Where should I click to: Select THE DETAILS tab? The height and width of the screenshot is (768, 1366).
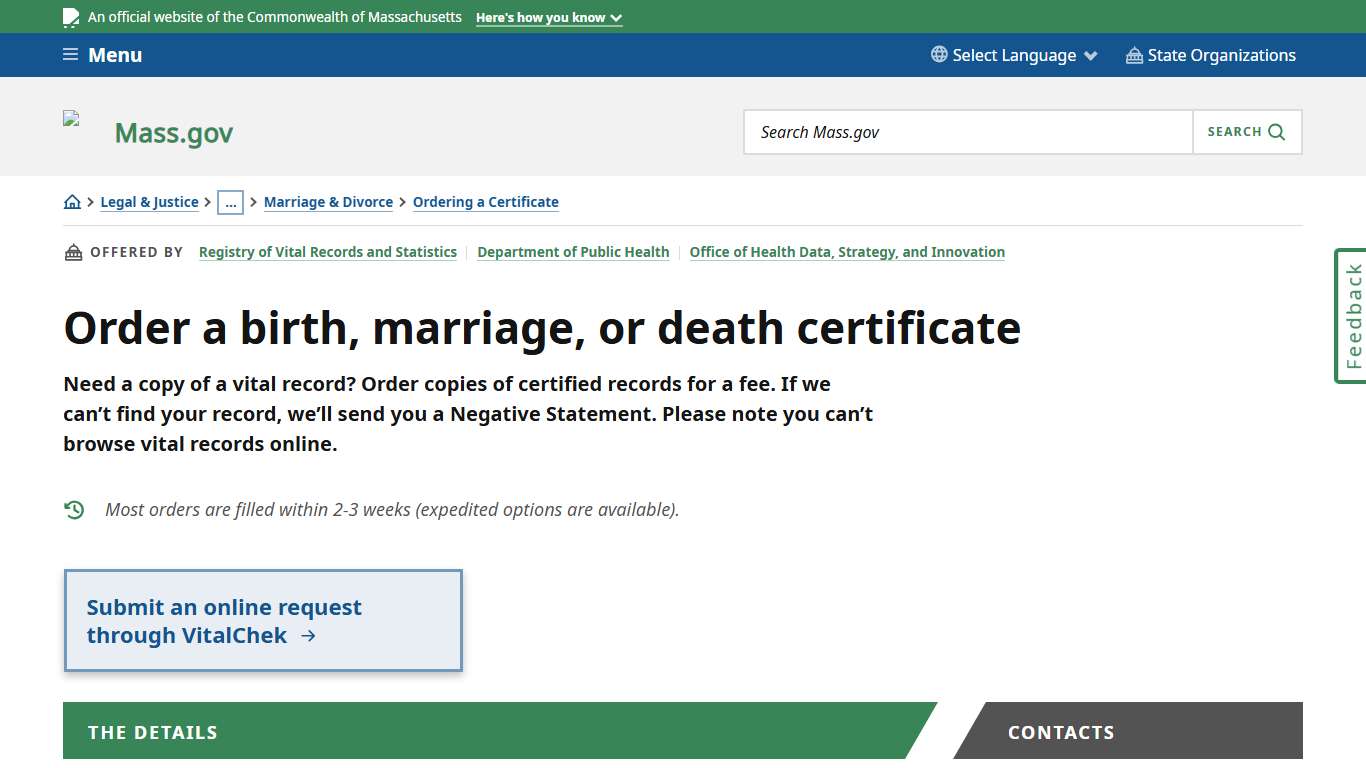152,731
